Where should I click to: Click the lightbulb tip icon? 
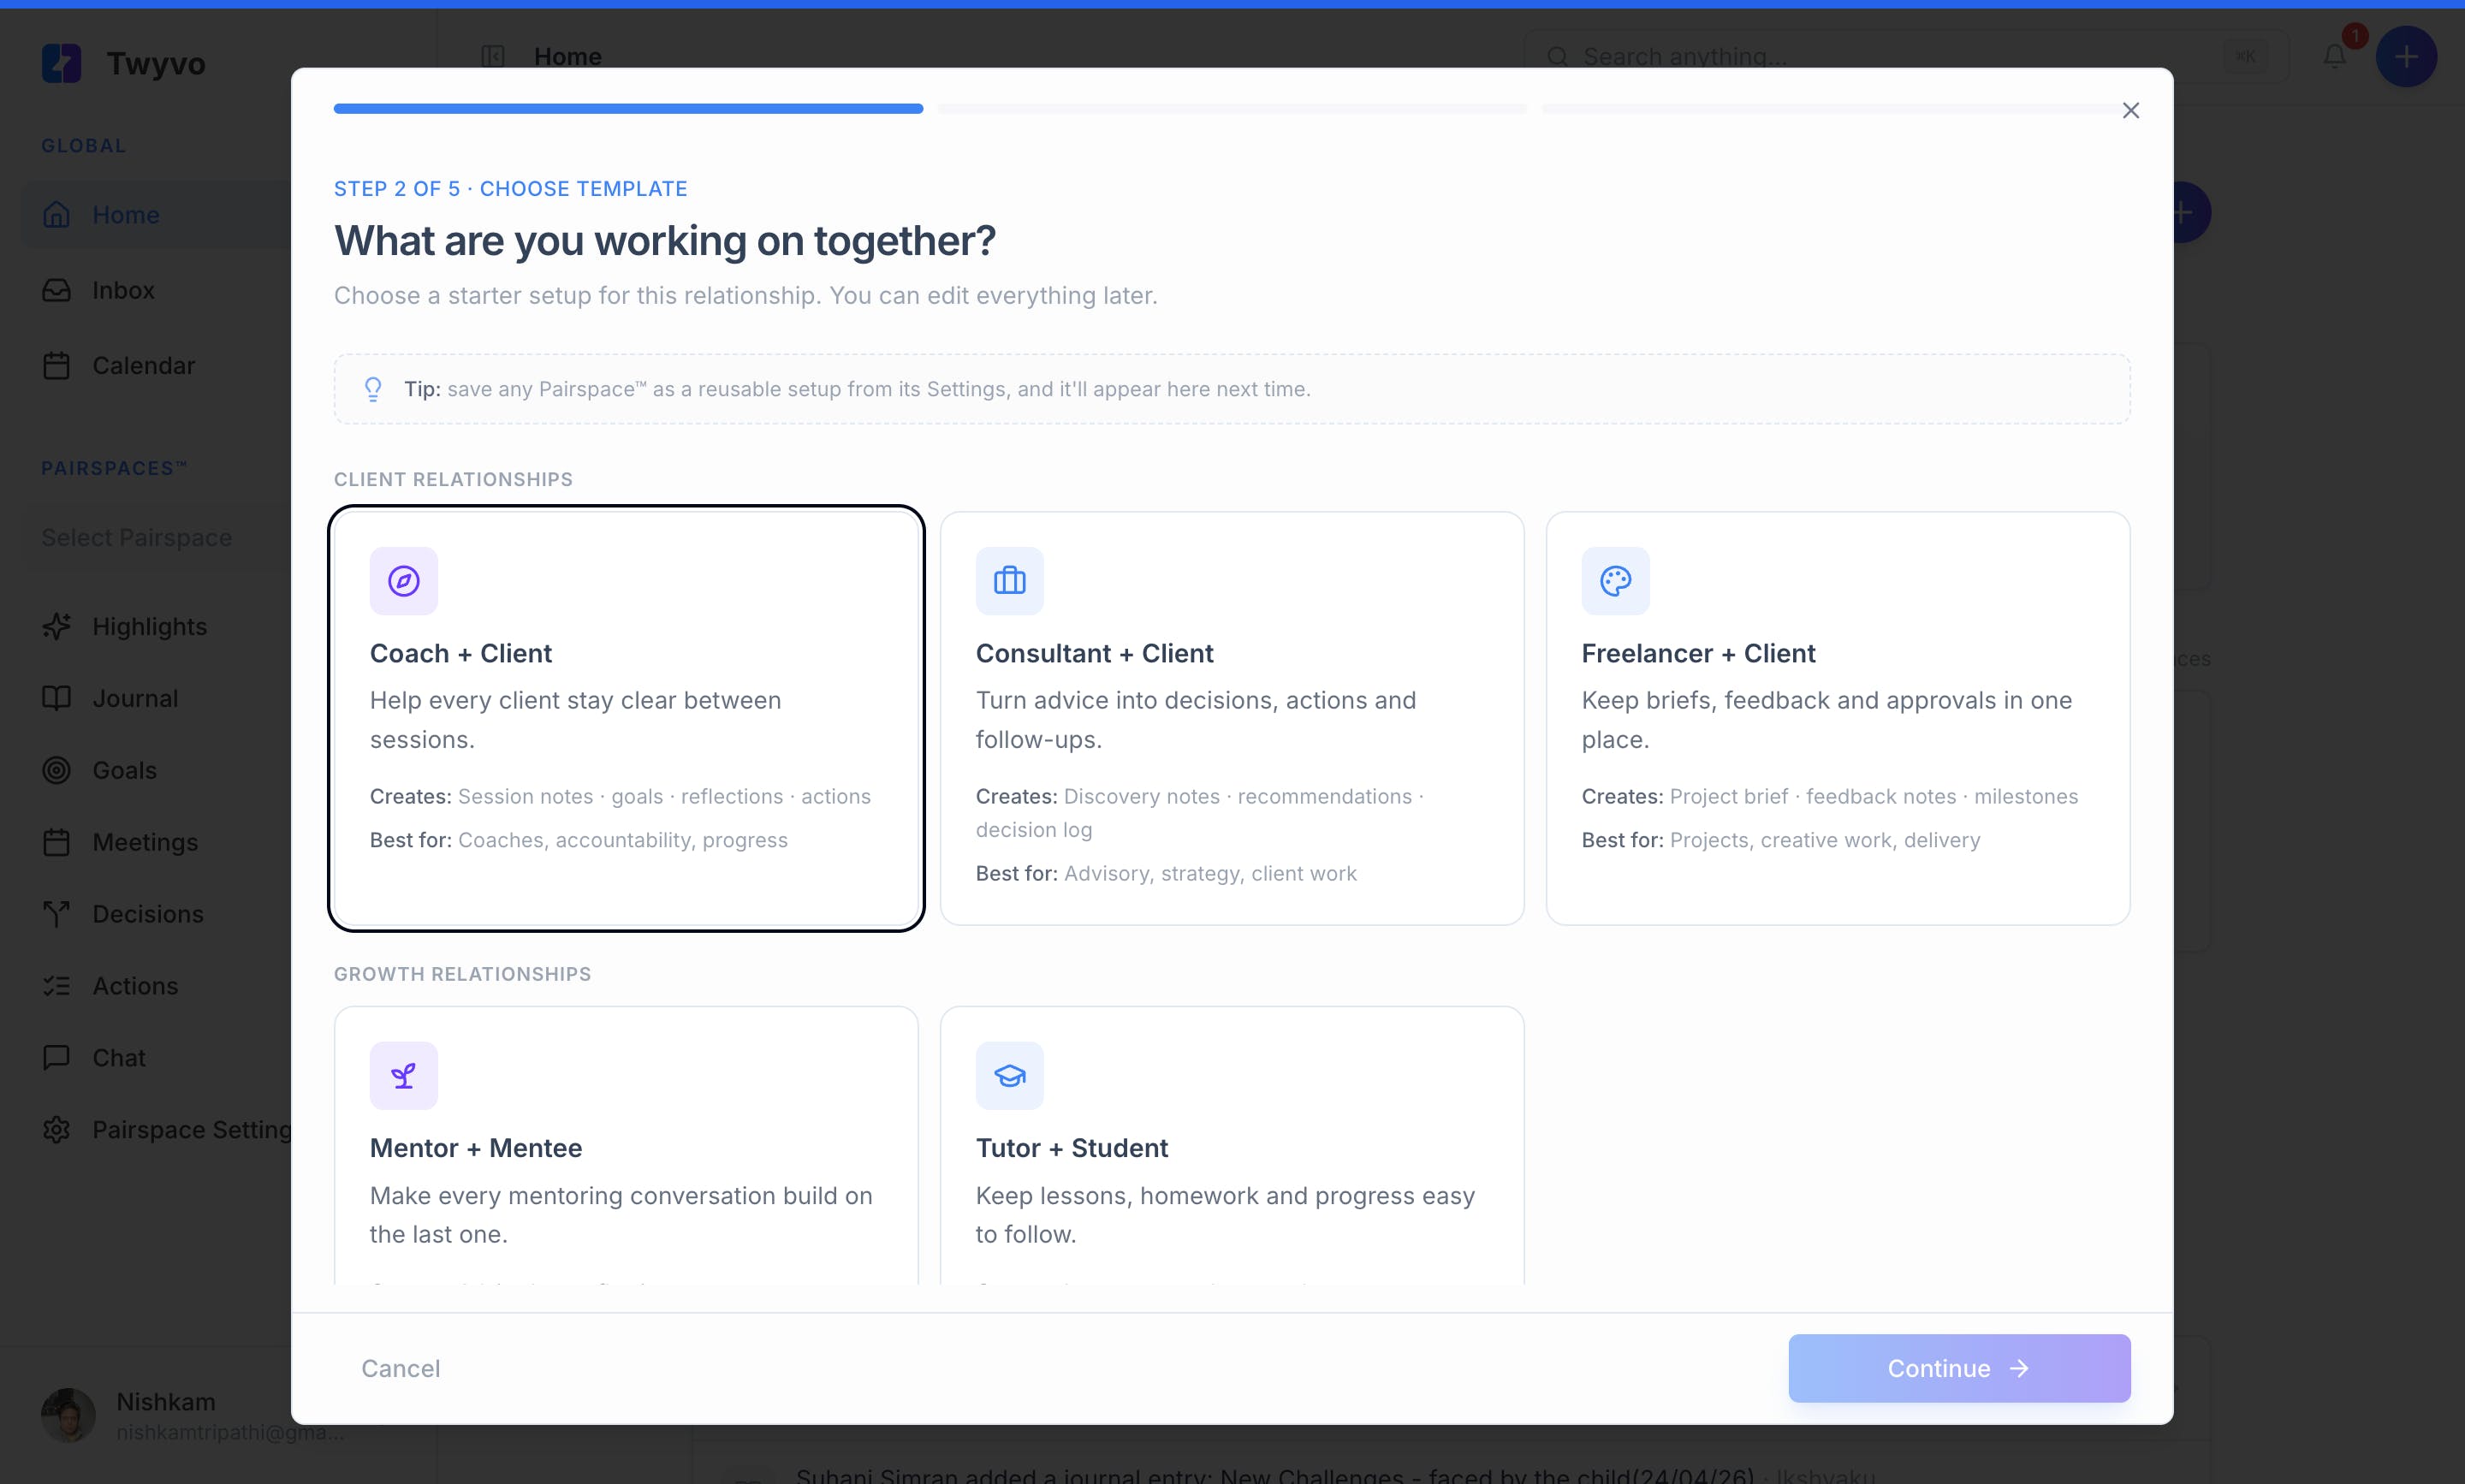(373, 389)
